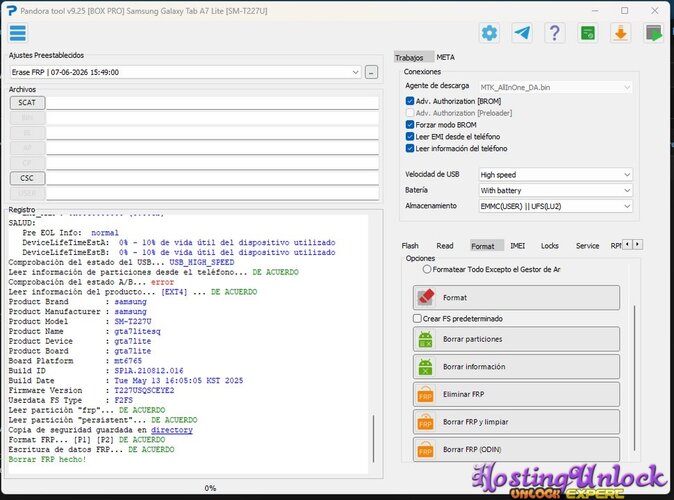Viewport: 674px width, 500px height.
Task: Open the Batería With battery dropdown
Action: [x=555, y=190]
